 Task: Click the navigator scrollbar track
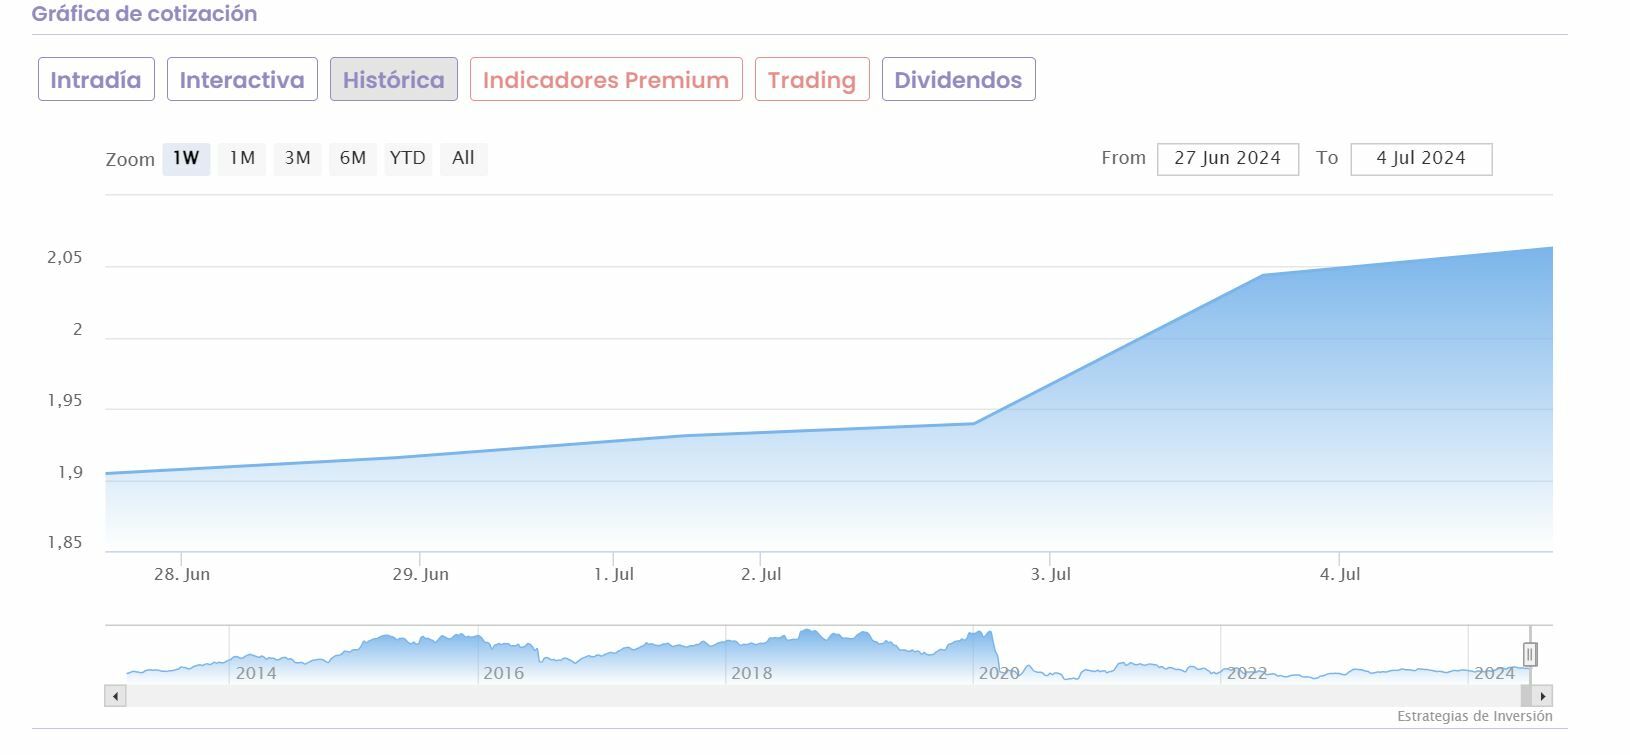(800, 696)
